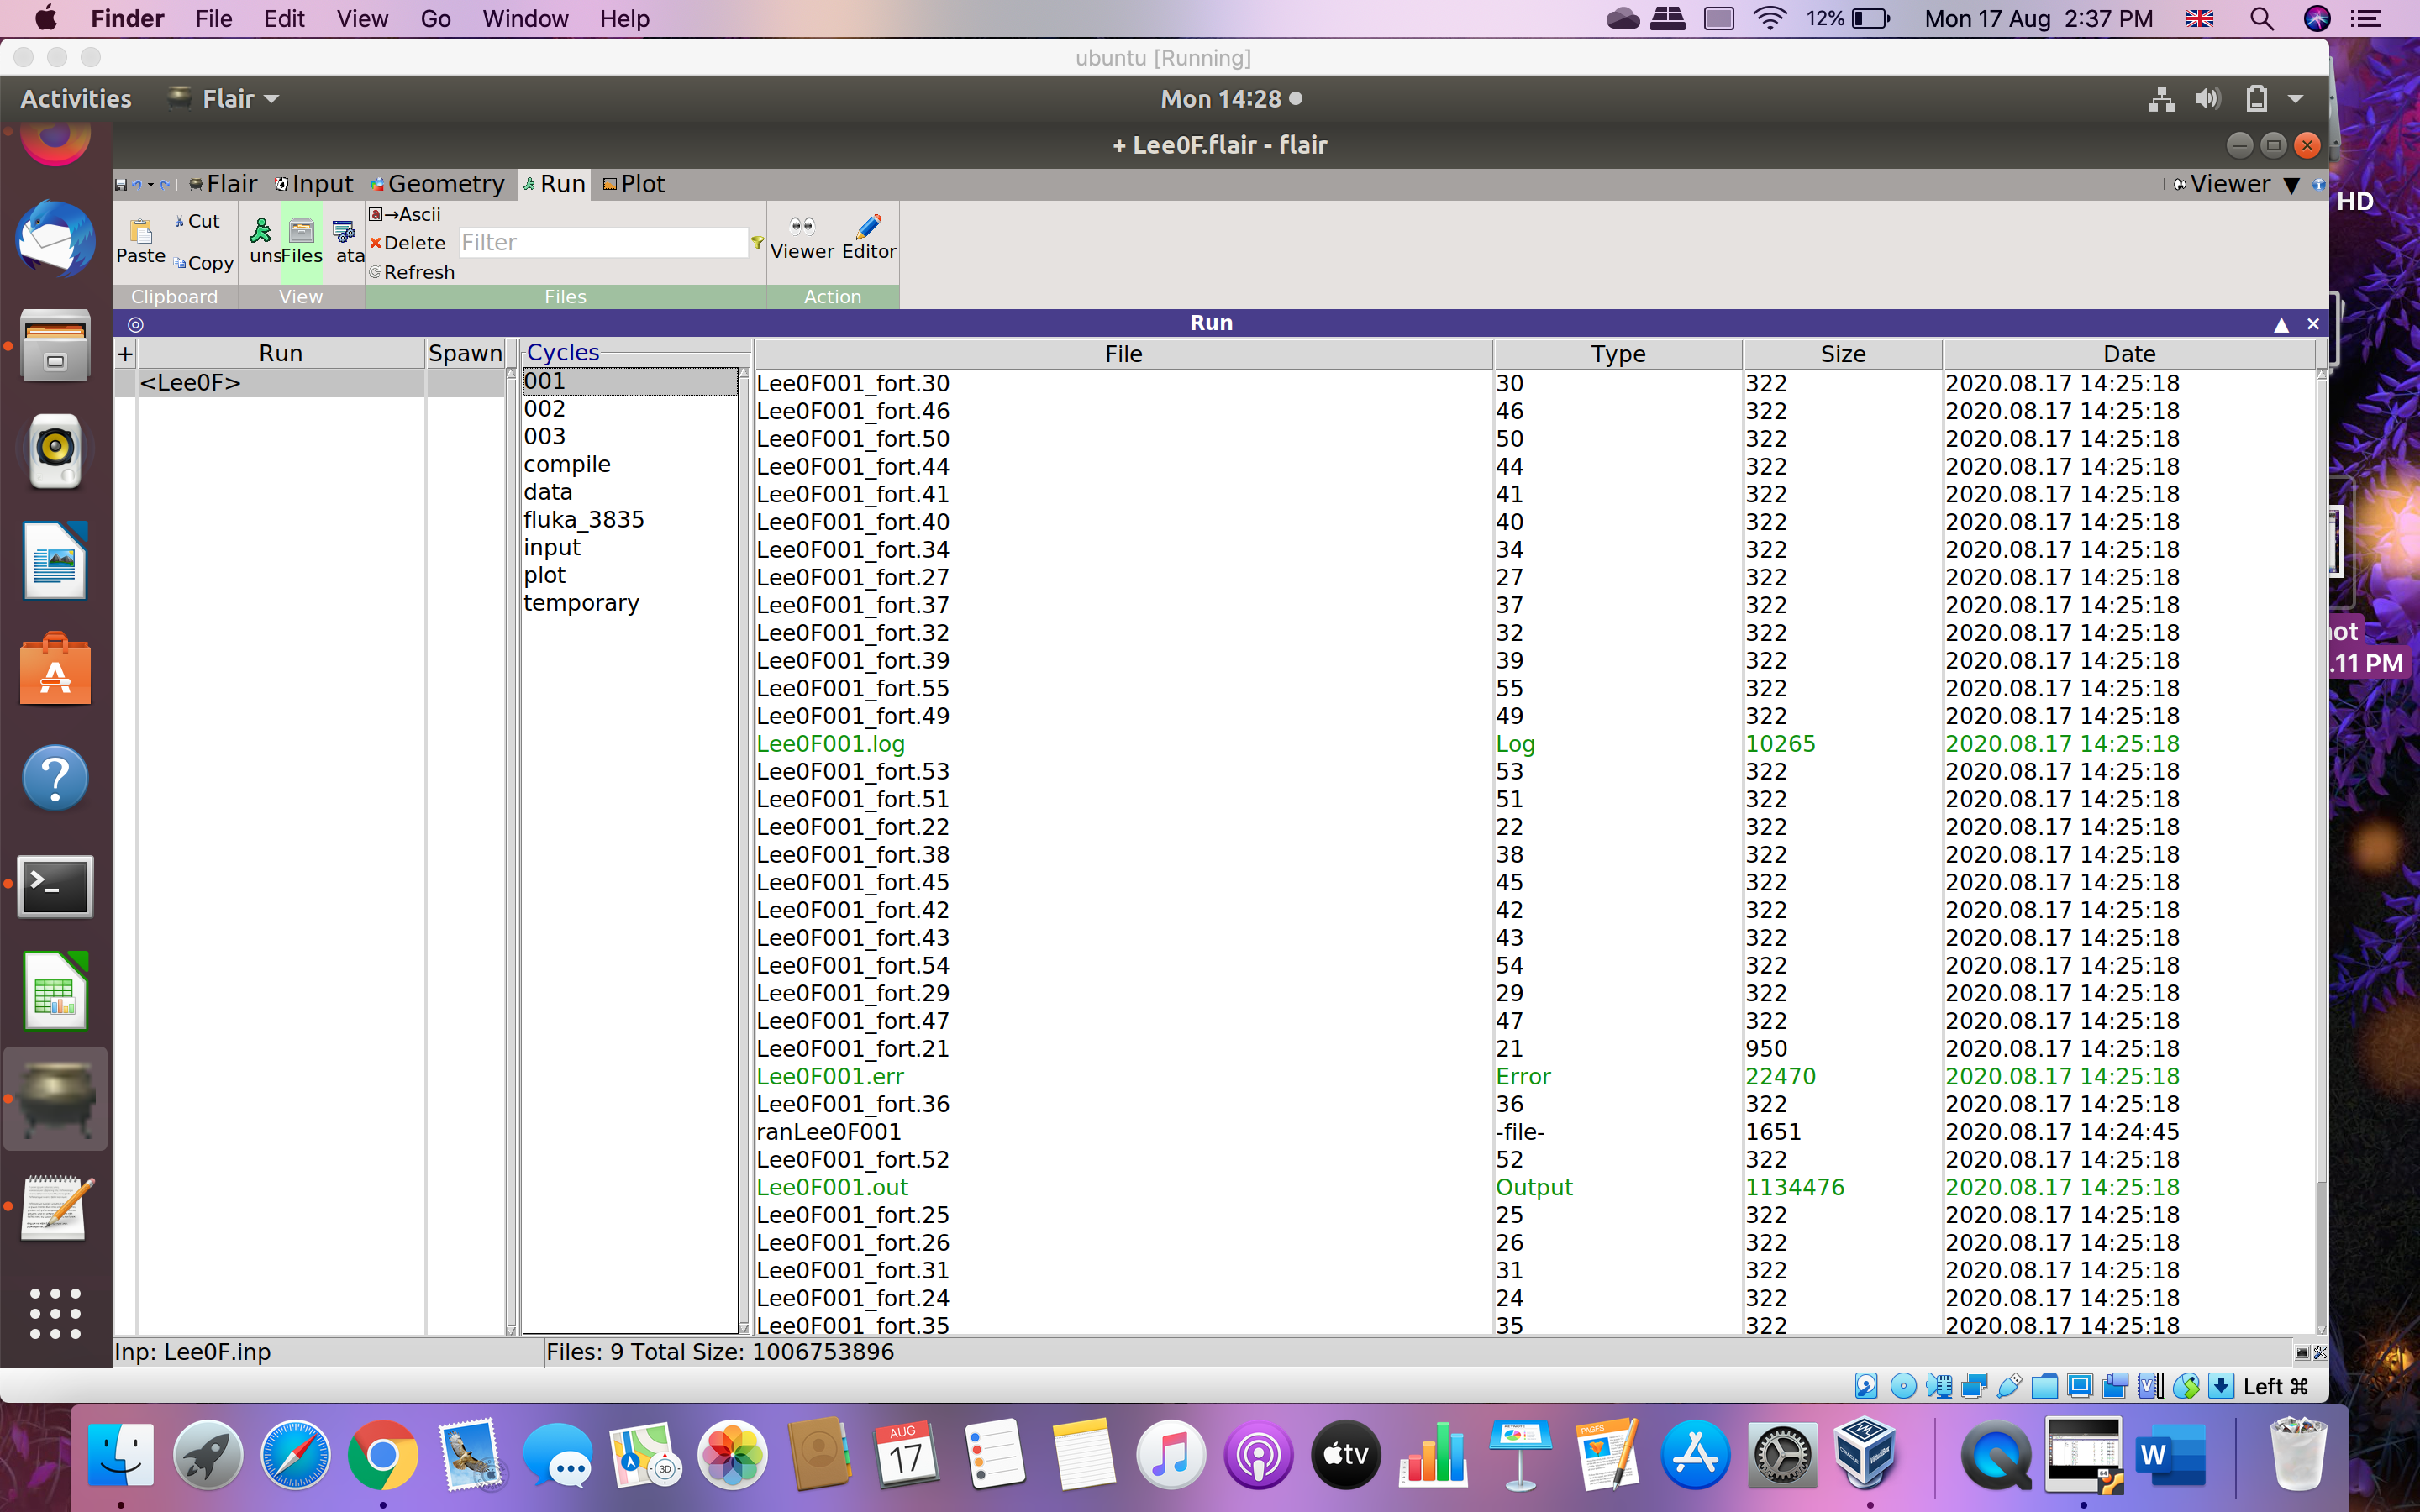Viewport: 2420px width, 1512px height.
Task: Click the file list vertical scrollbar
Action: (x=2321, y=850)
